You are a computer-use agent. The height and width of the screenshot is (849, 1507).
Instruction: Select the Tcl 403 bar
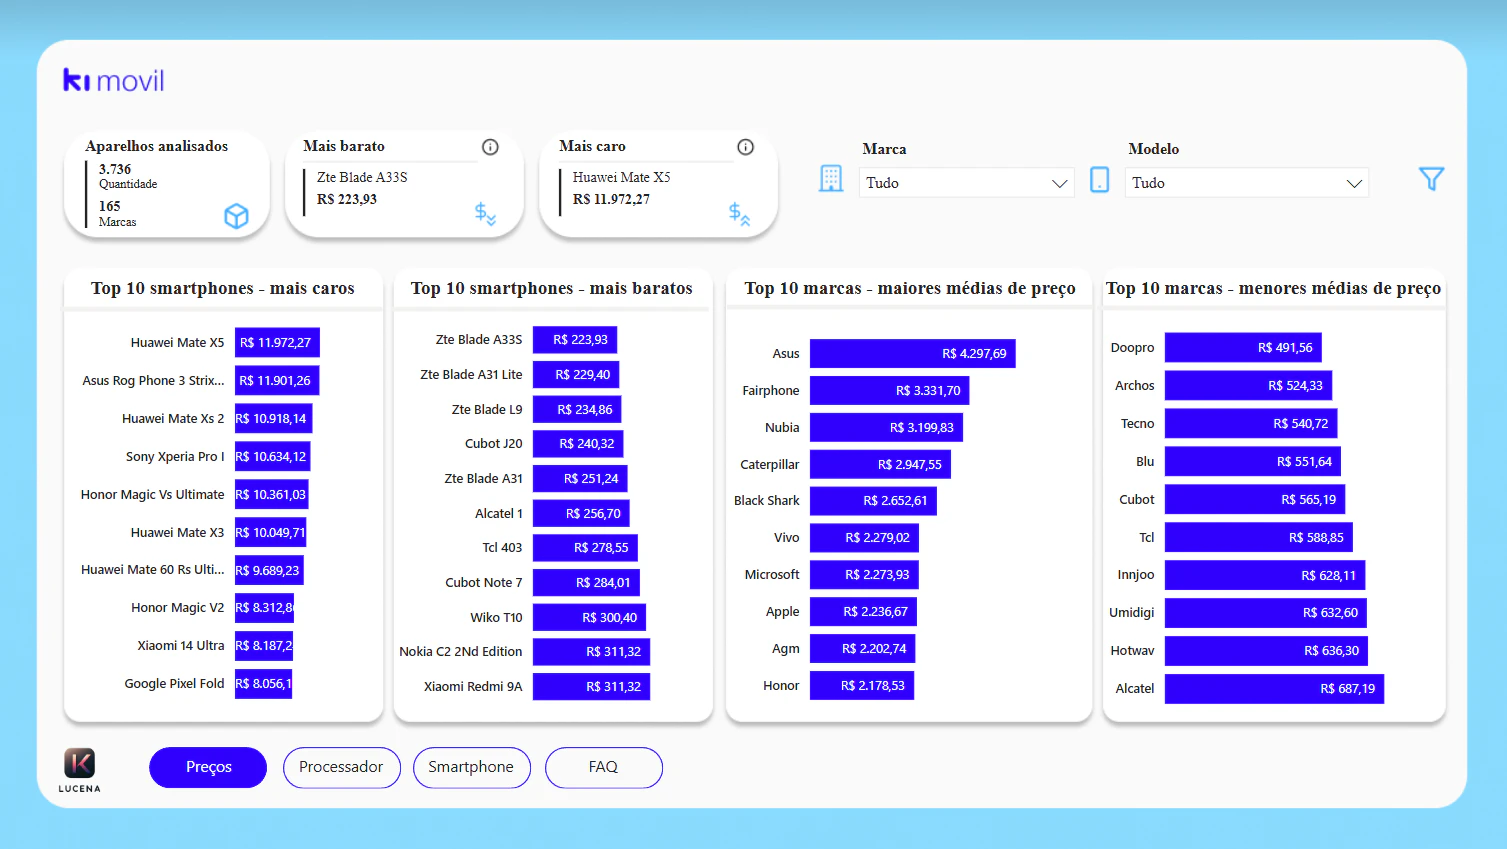[x=585, y=547]
